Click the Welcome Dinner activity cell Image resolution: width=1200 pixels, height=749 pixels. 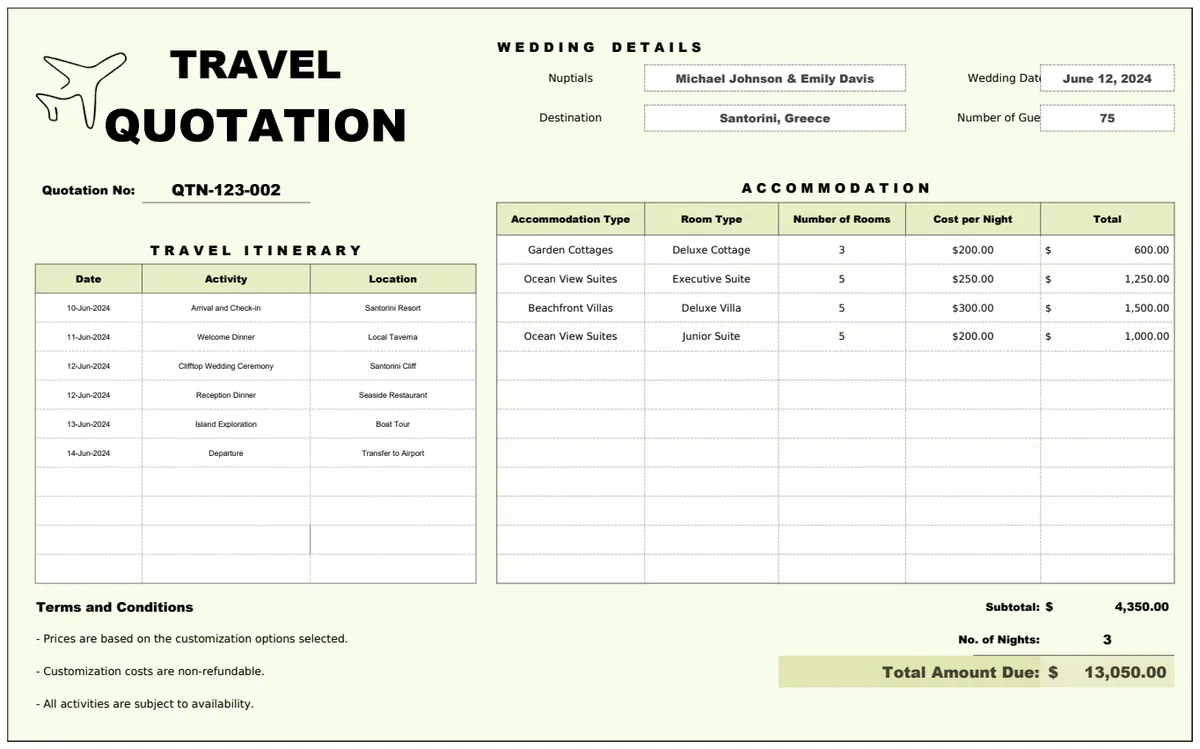(x=226, y=337)
